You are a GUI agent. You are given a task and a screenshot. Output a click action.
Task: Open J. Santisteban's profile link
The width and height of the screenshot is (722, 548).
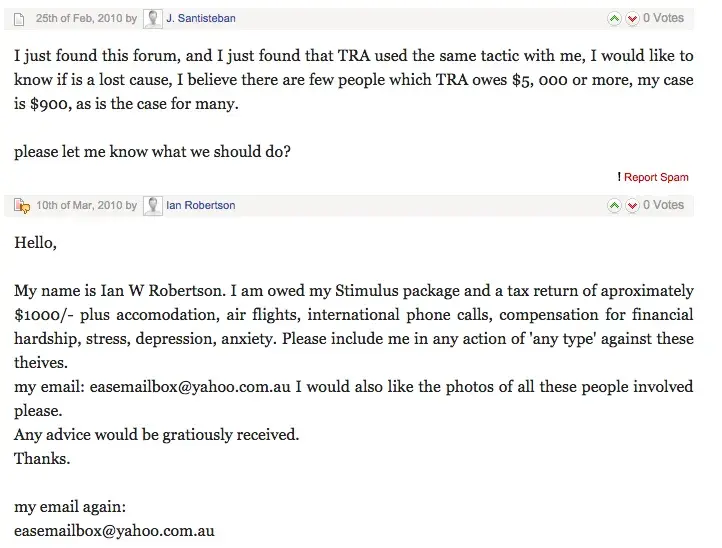click(201, 18)
